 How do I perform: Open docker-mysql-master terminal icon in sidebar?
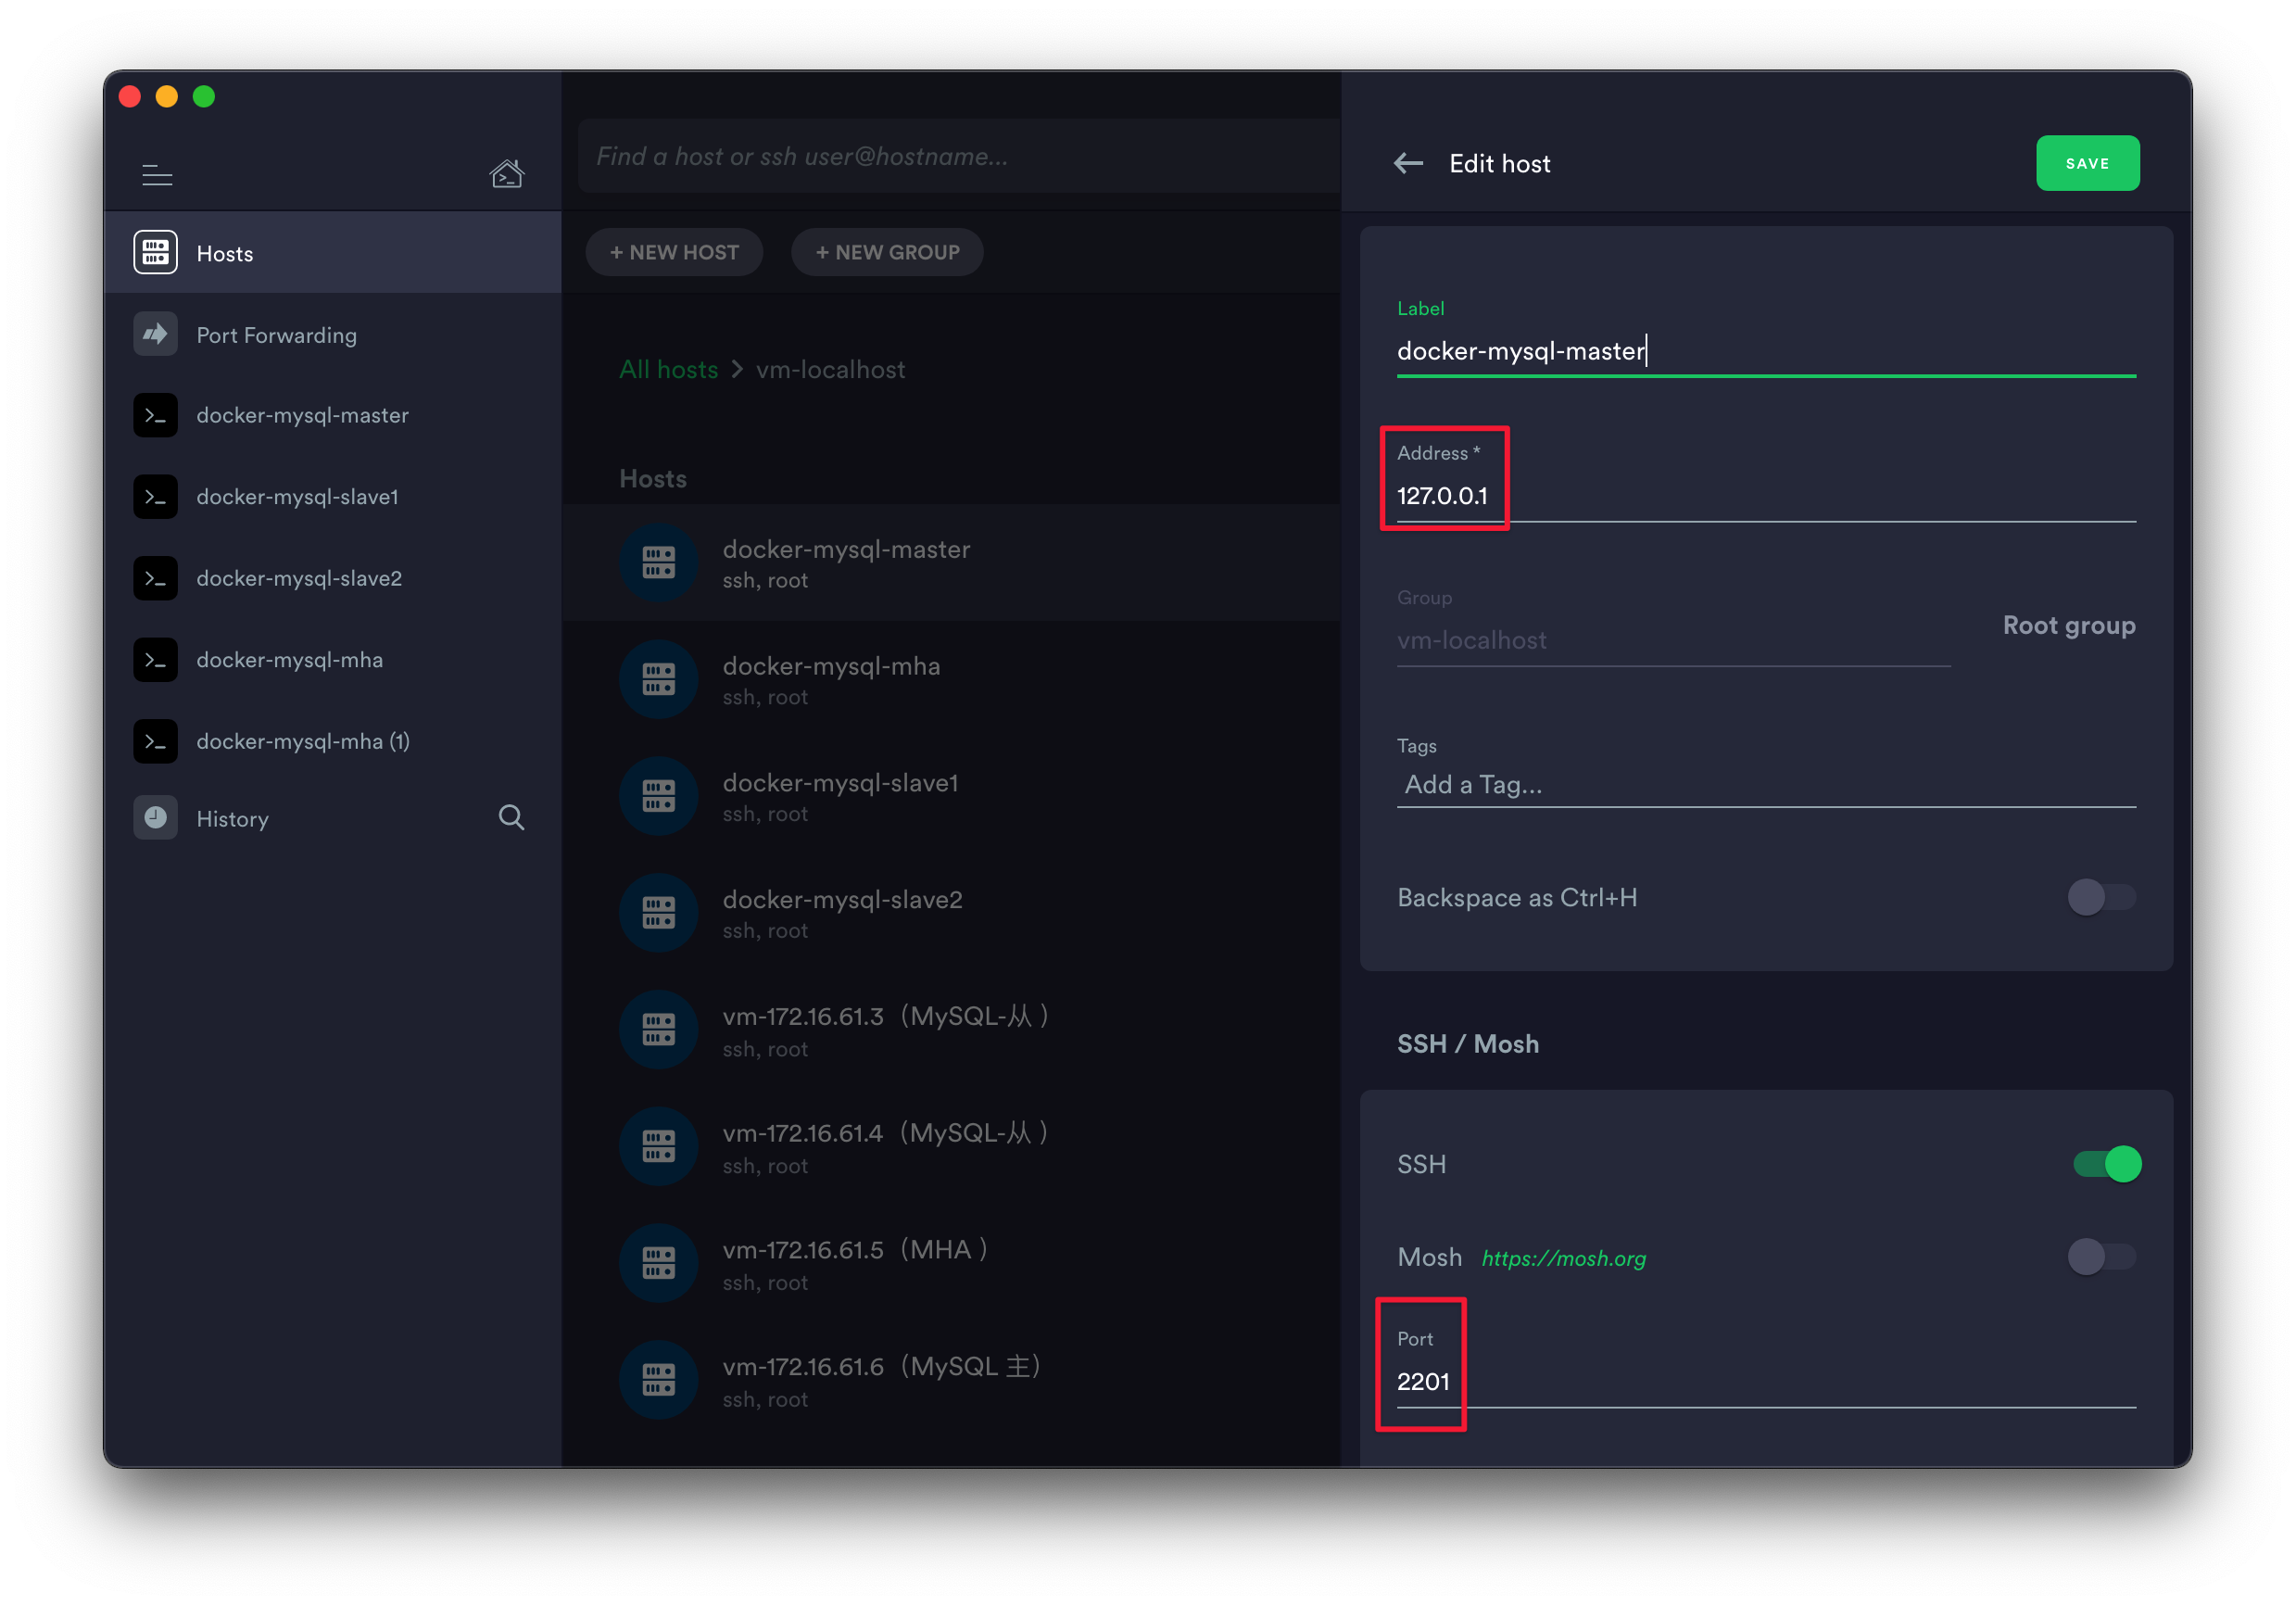[155, 416]
